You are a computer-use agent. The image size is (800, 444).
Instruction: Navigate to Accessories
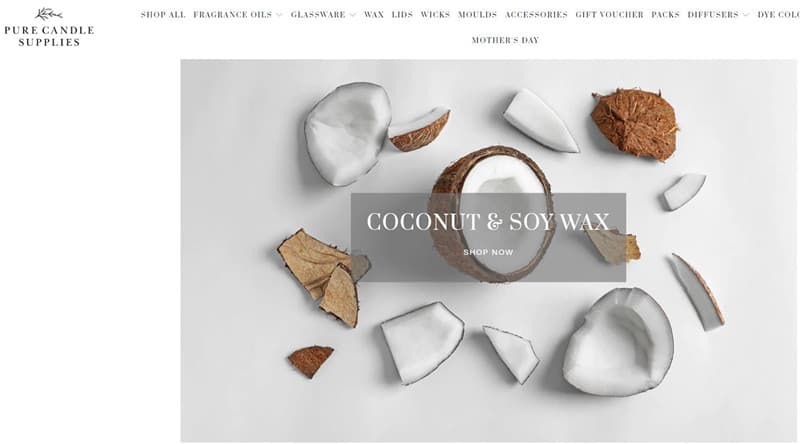coord(536,15)
